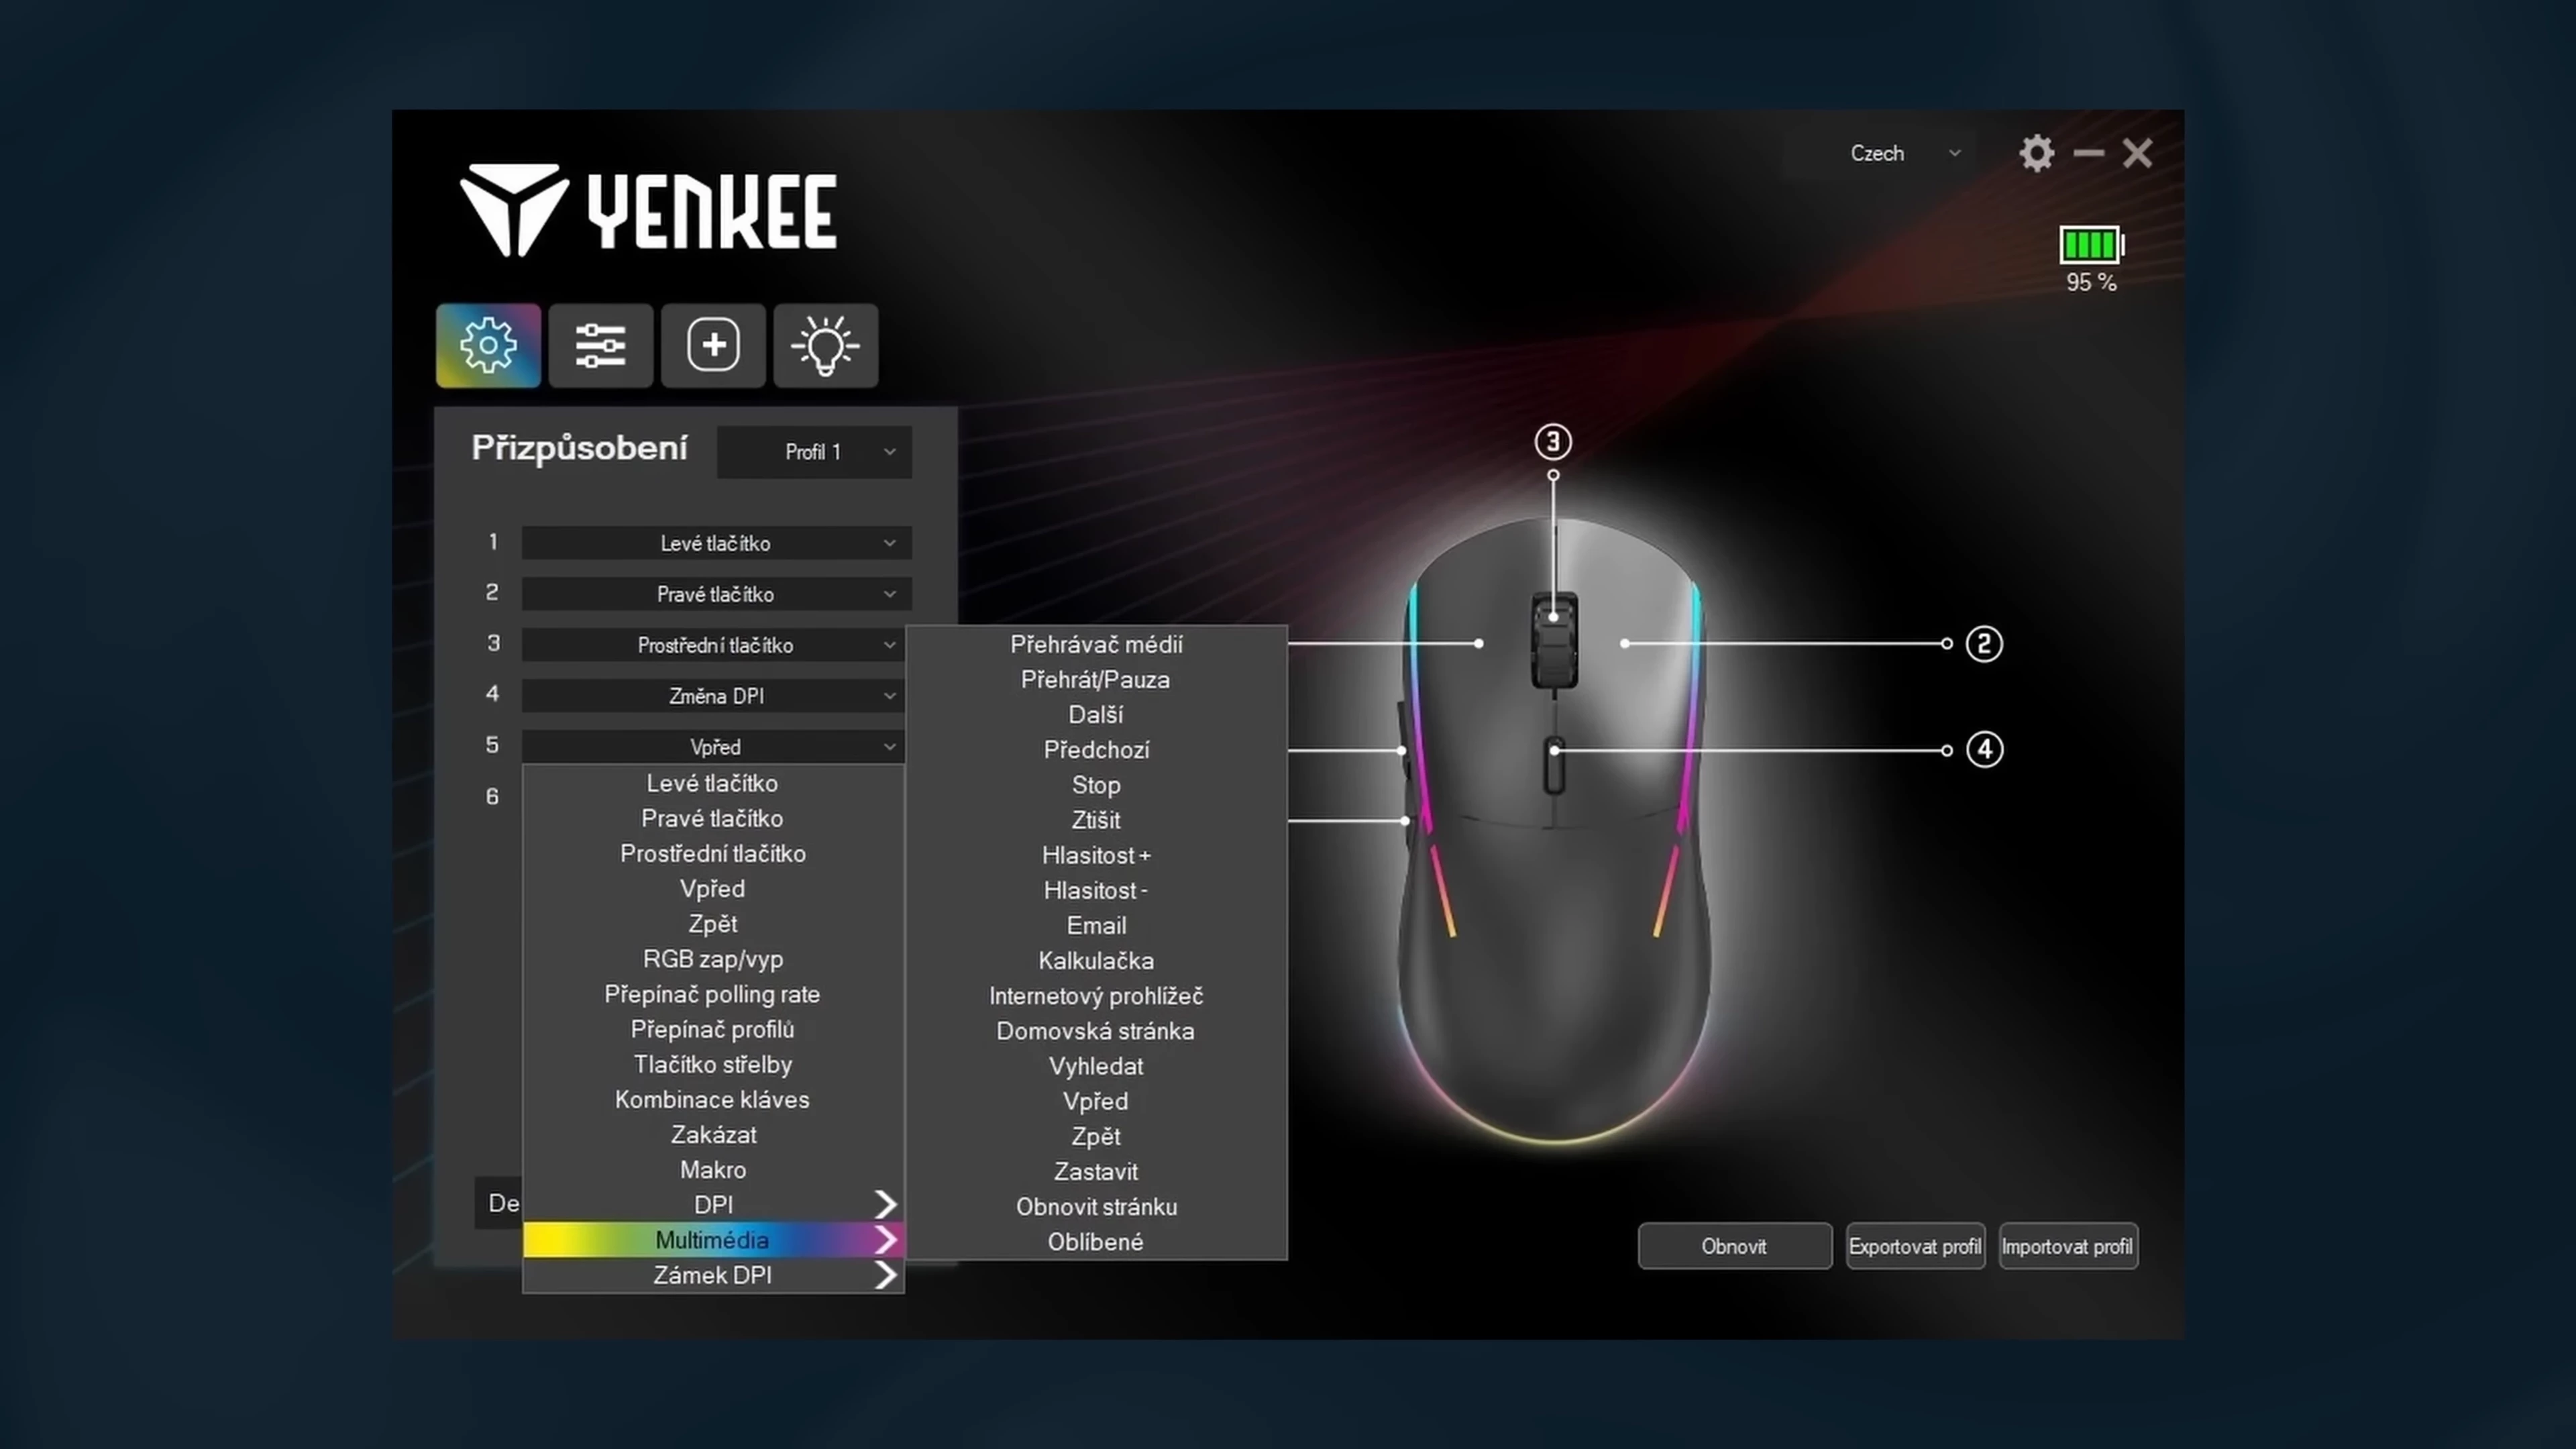
Task: Pick Kalkulačka from the multimedia list
Action: 1095,961
